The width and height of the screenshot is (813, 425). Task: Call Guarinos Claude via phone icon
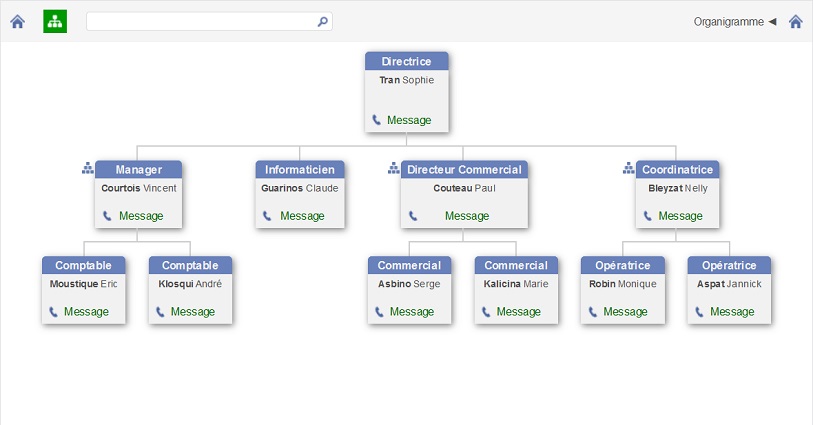(267, 216)
